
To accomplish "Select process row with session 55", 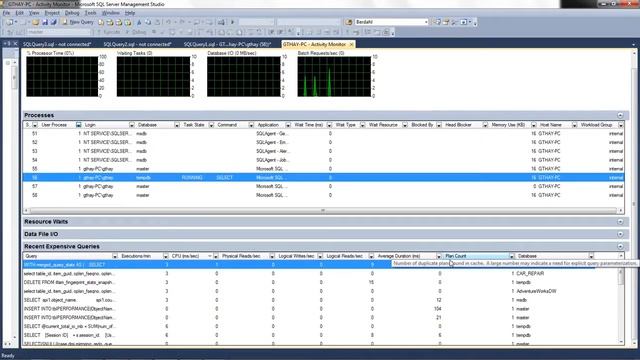I will (x=323, y=169).
